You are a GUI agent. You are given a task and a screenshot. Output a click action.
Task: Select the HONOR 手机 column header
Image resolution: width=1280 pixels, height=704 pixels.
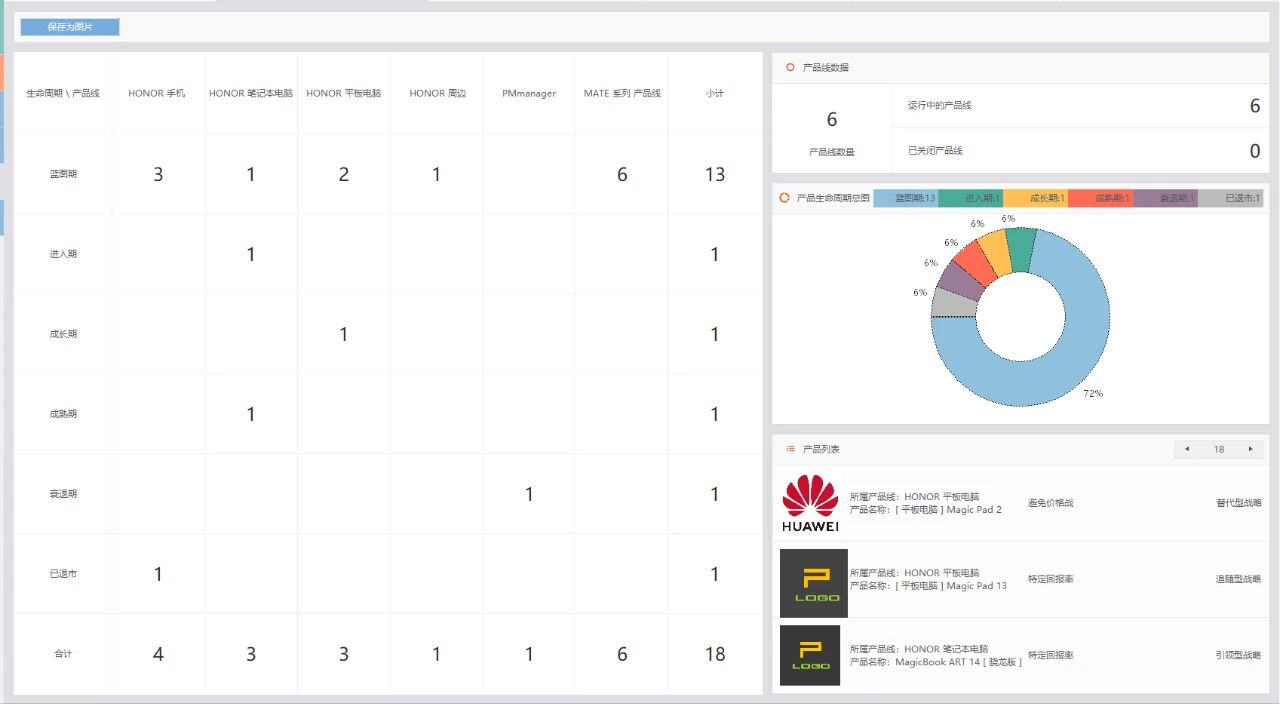157,93
